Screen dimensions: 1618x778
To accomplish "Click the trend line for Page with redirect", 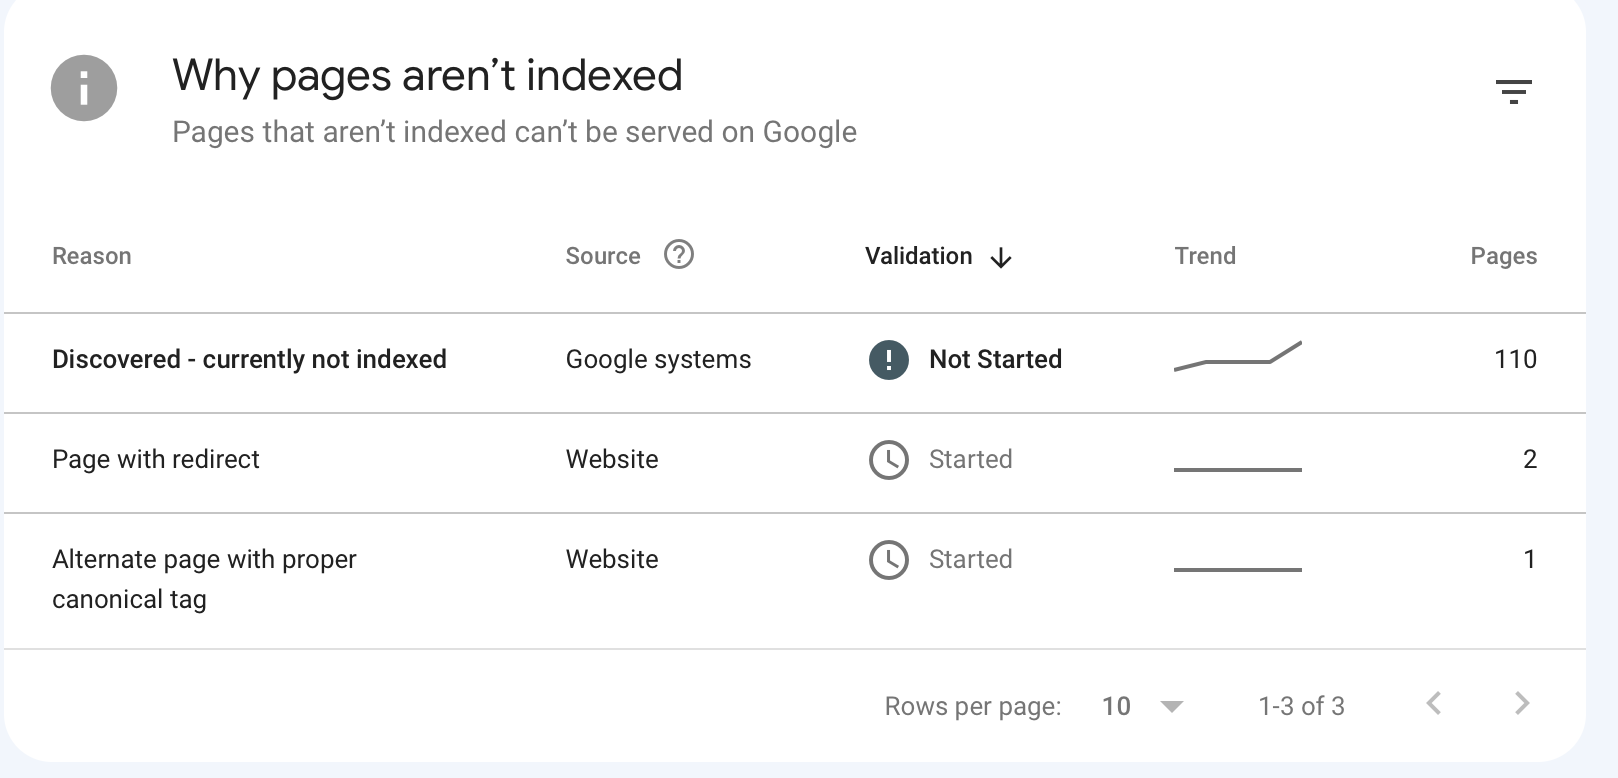I will (x=1238, y=468).
